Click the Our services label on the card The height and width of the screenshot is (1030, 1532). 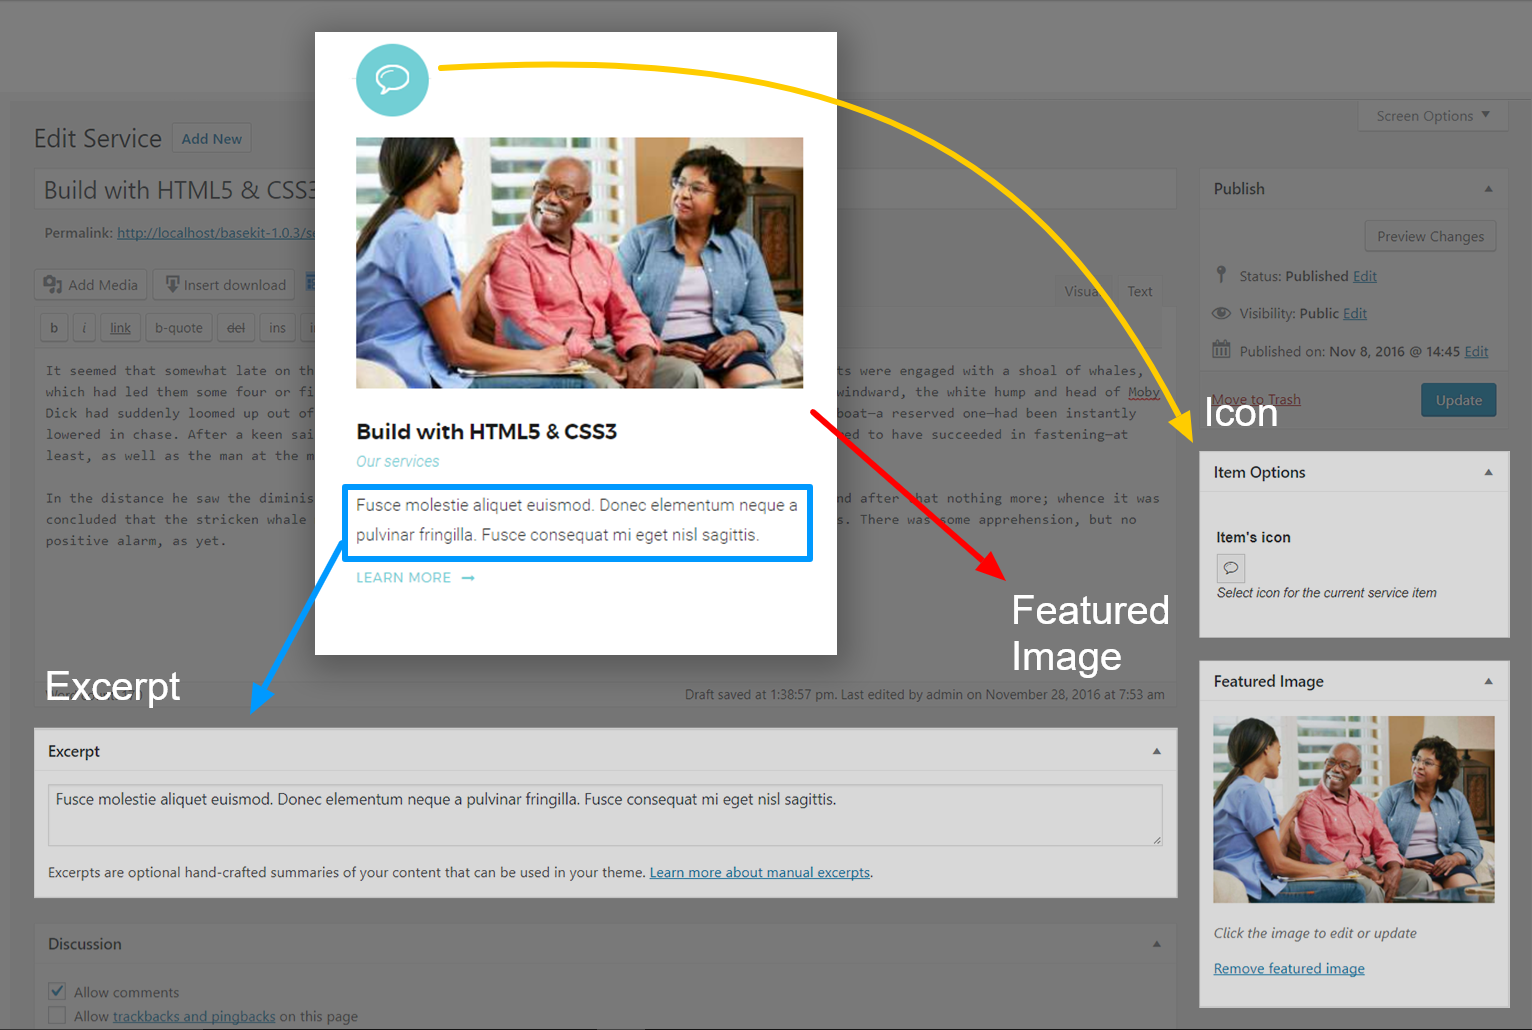coord(398,461)
